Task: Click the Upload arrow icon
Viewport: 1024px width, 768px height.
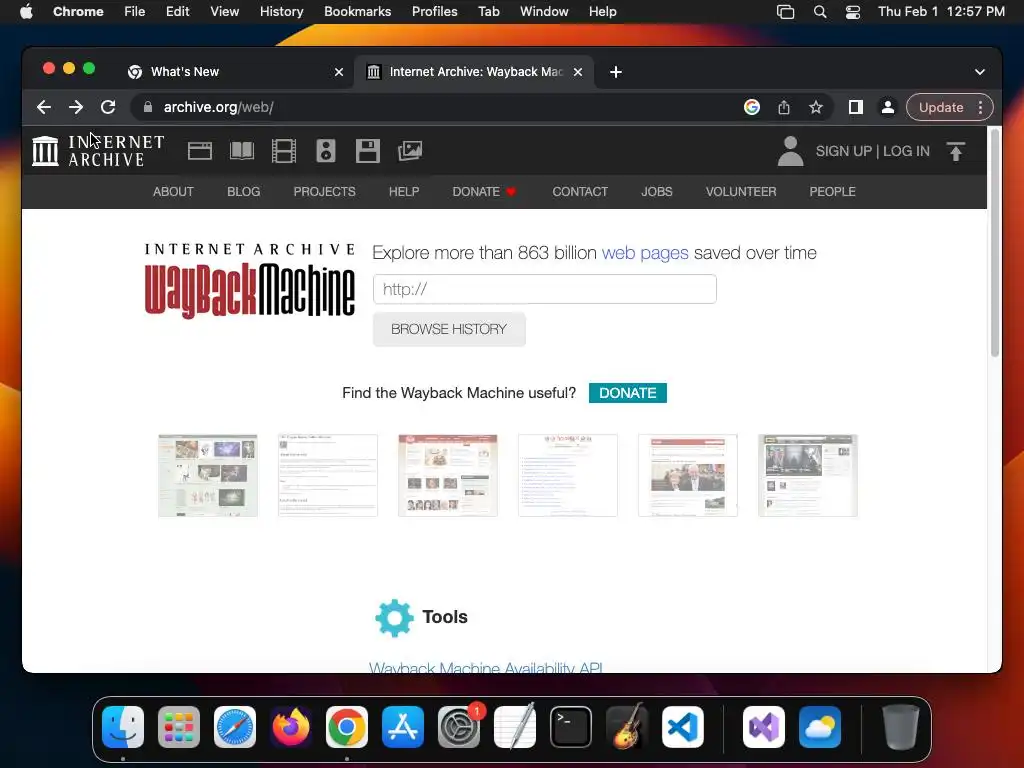Action: pos(956,152)
